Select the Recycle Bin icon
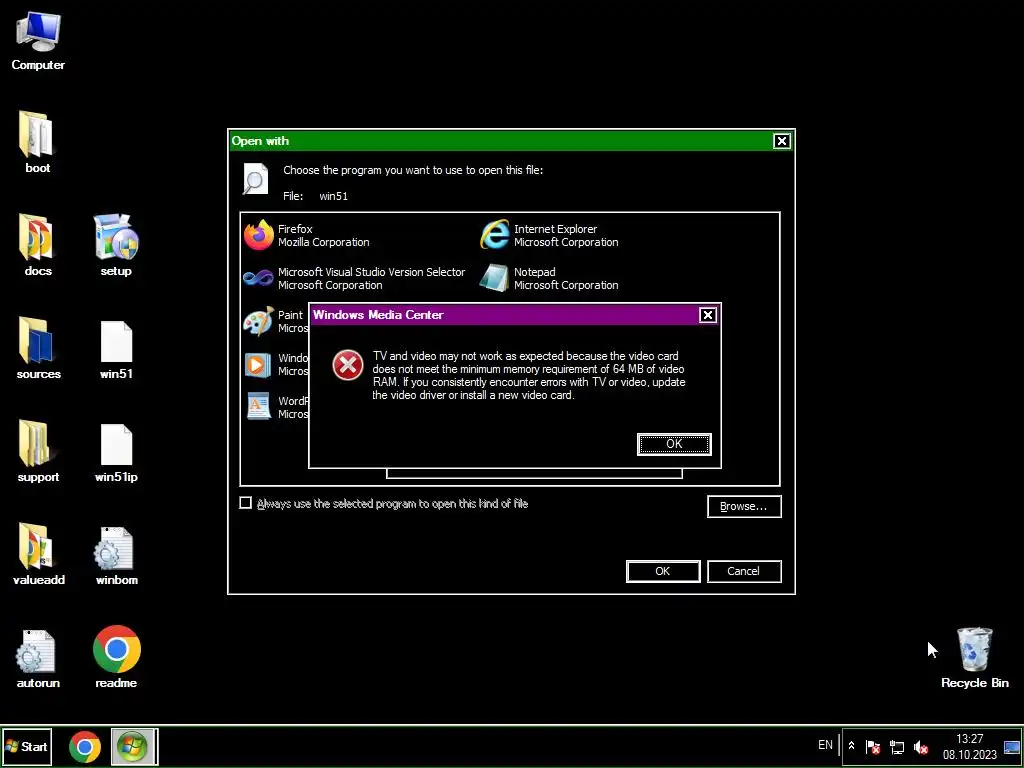 pyautogui.click(x=974, y=657)
